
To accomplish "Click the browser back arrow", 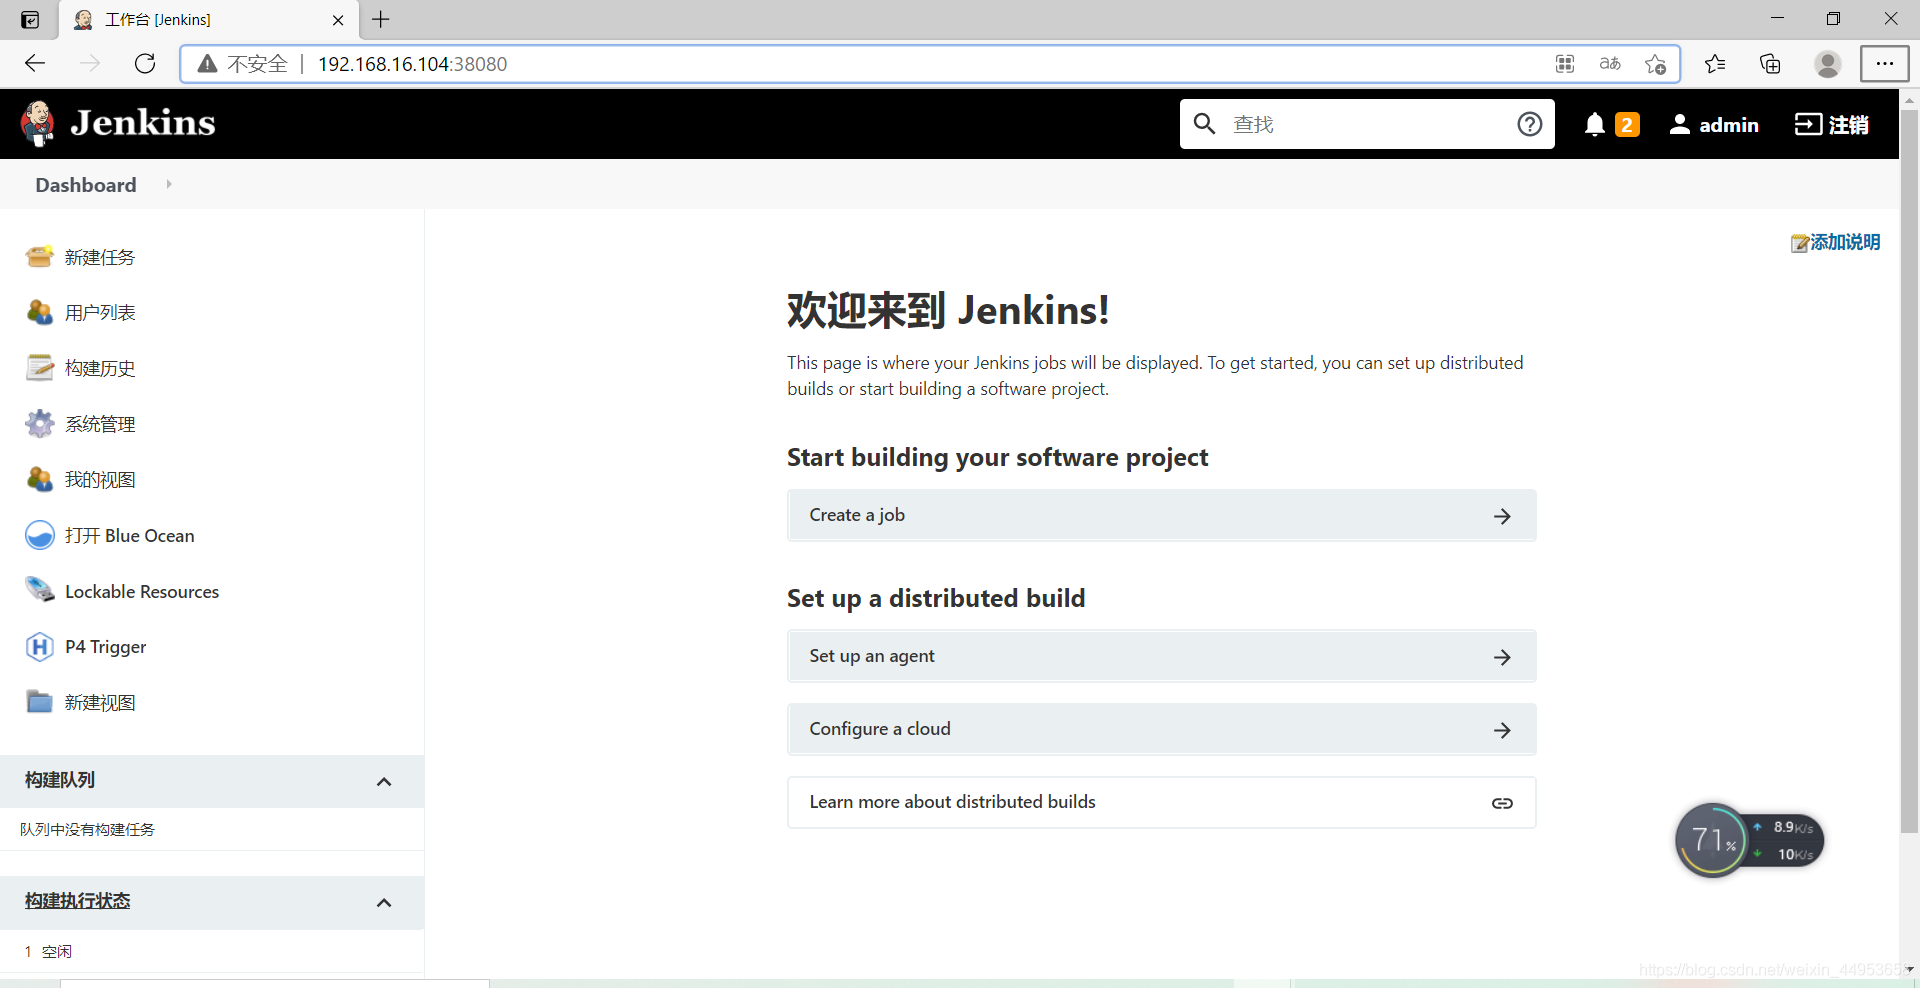I will coord(35,64).
